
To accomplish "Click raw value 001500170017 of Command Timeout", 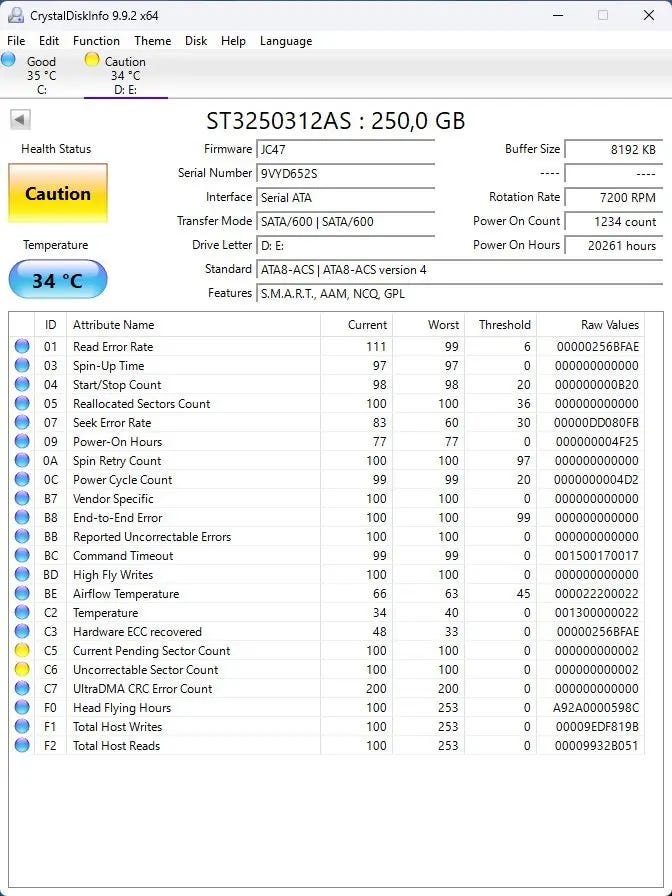I will click(x=597, y=555).
